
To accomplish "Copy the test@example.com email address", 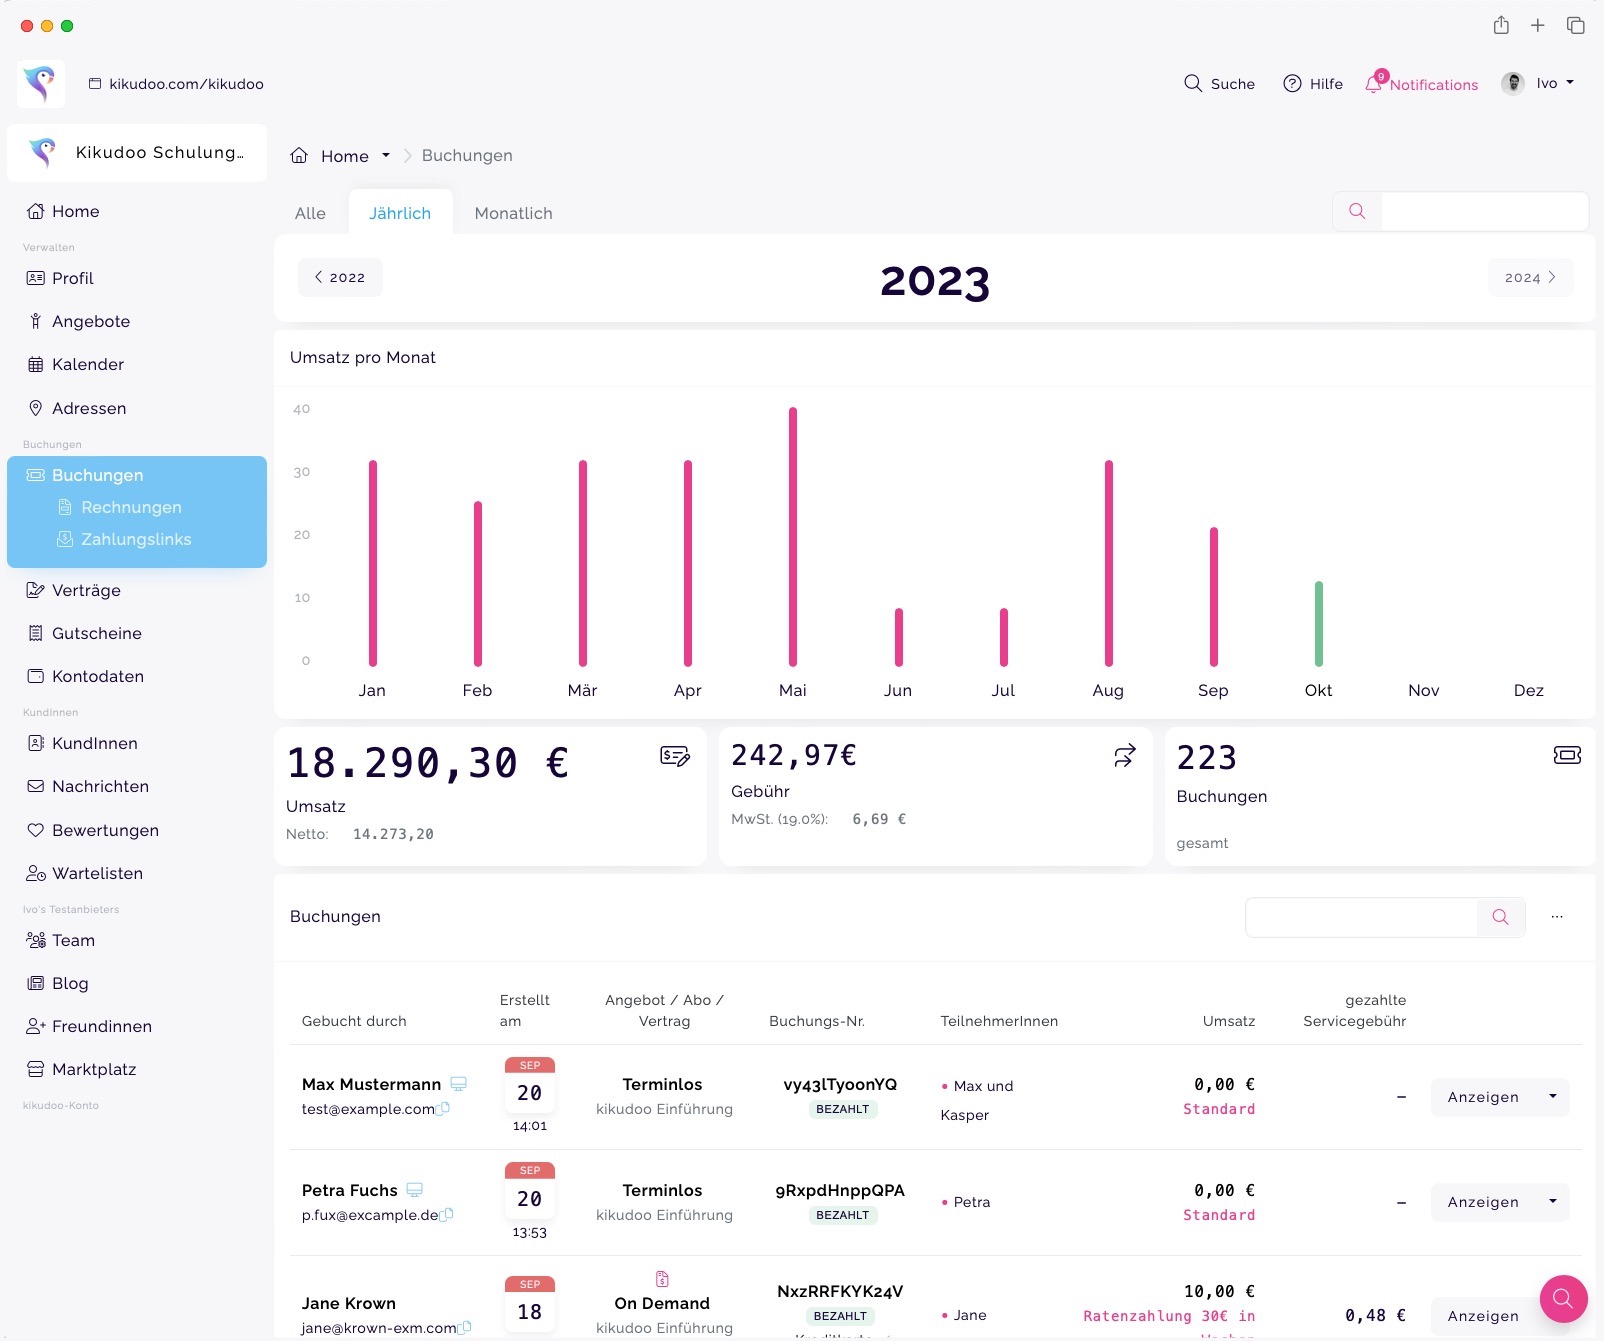I will (x=444, y=1108).
